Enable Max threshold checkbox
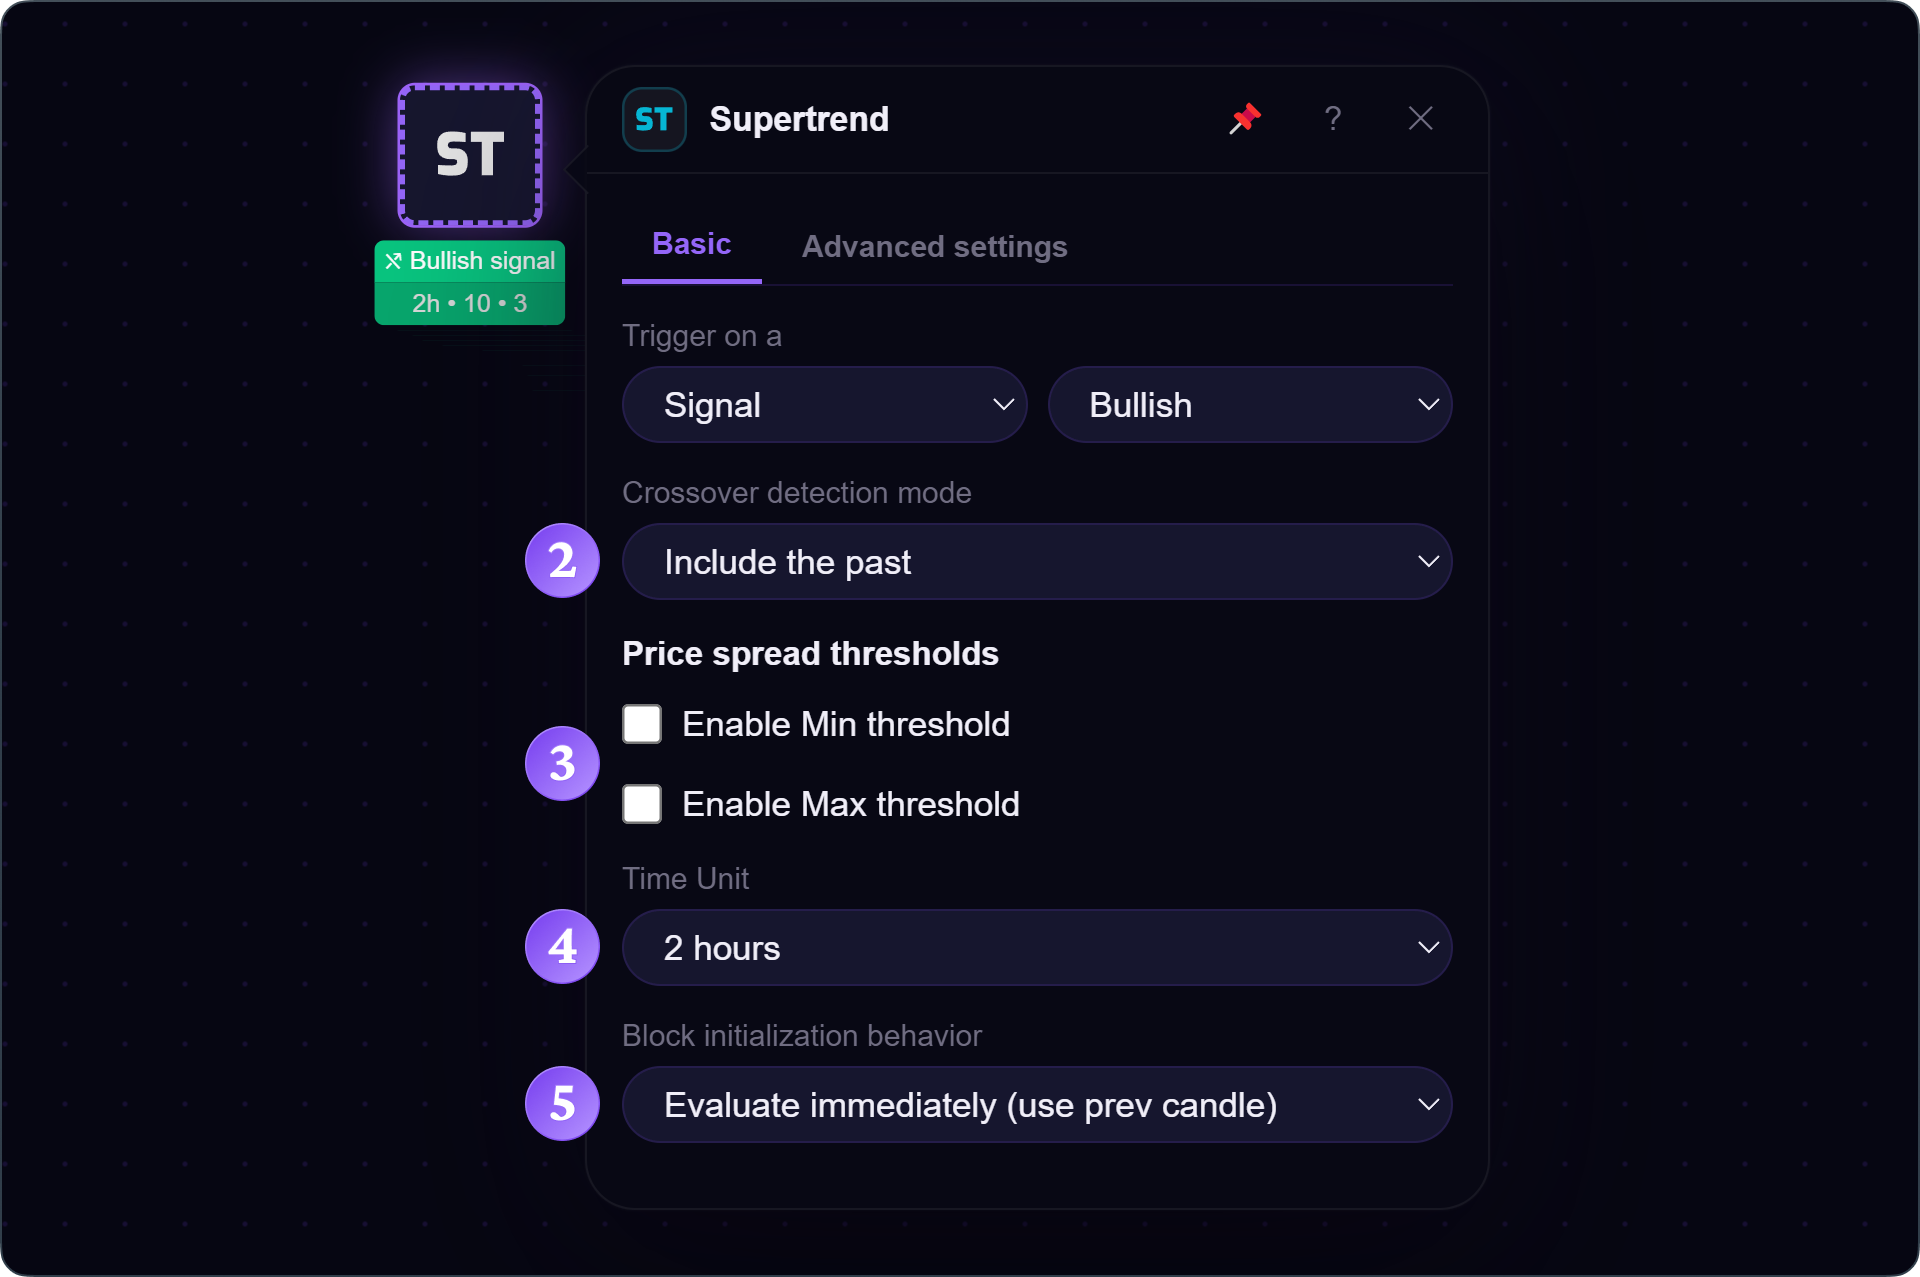The width and height of the screenshot is (1920, 1277). tap(642, 804)
